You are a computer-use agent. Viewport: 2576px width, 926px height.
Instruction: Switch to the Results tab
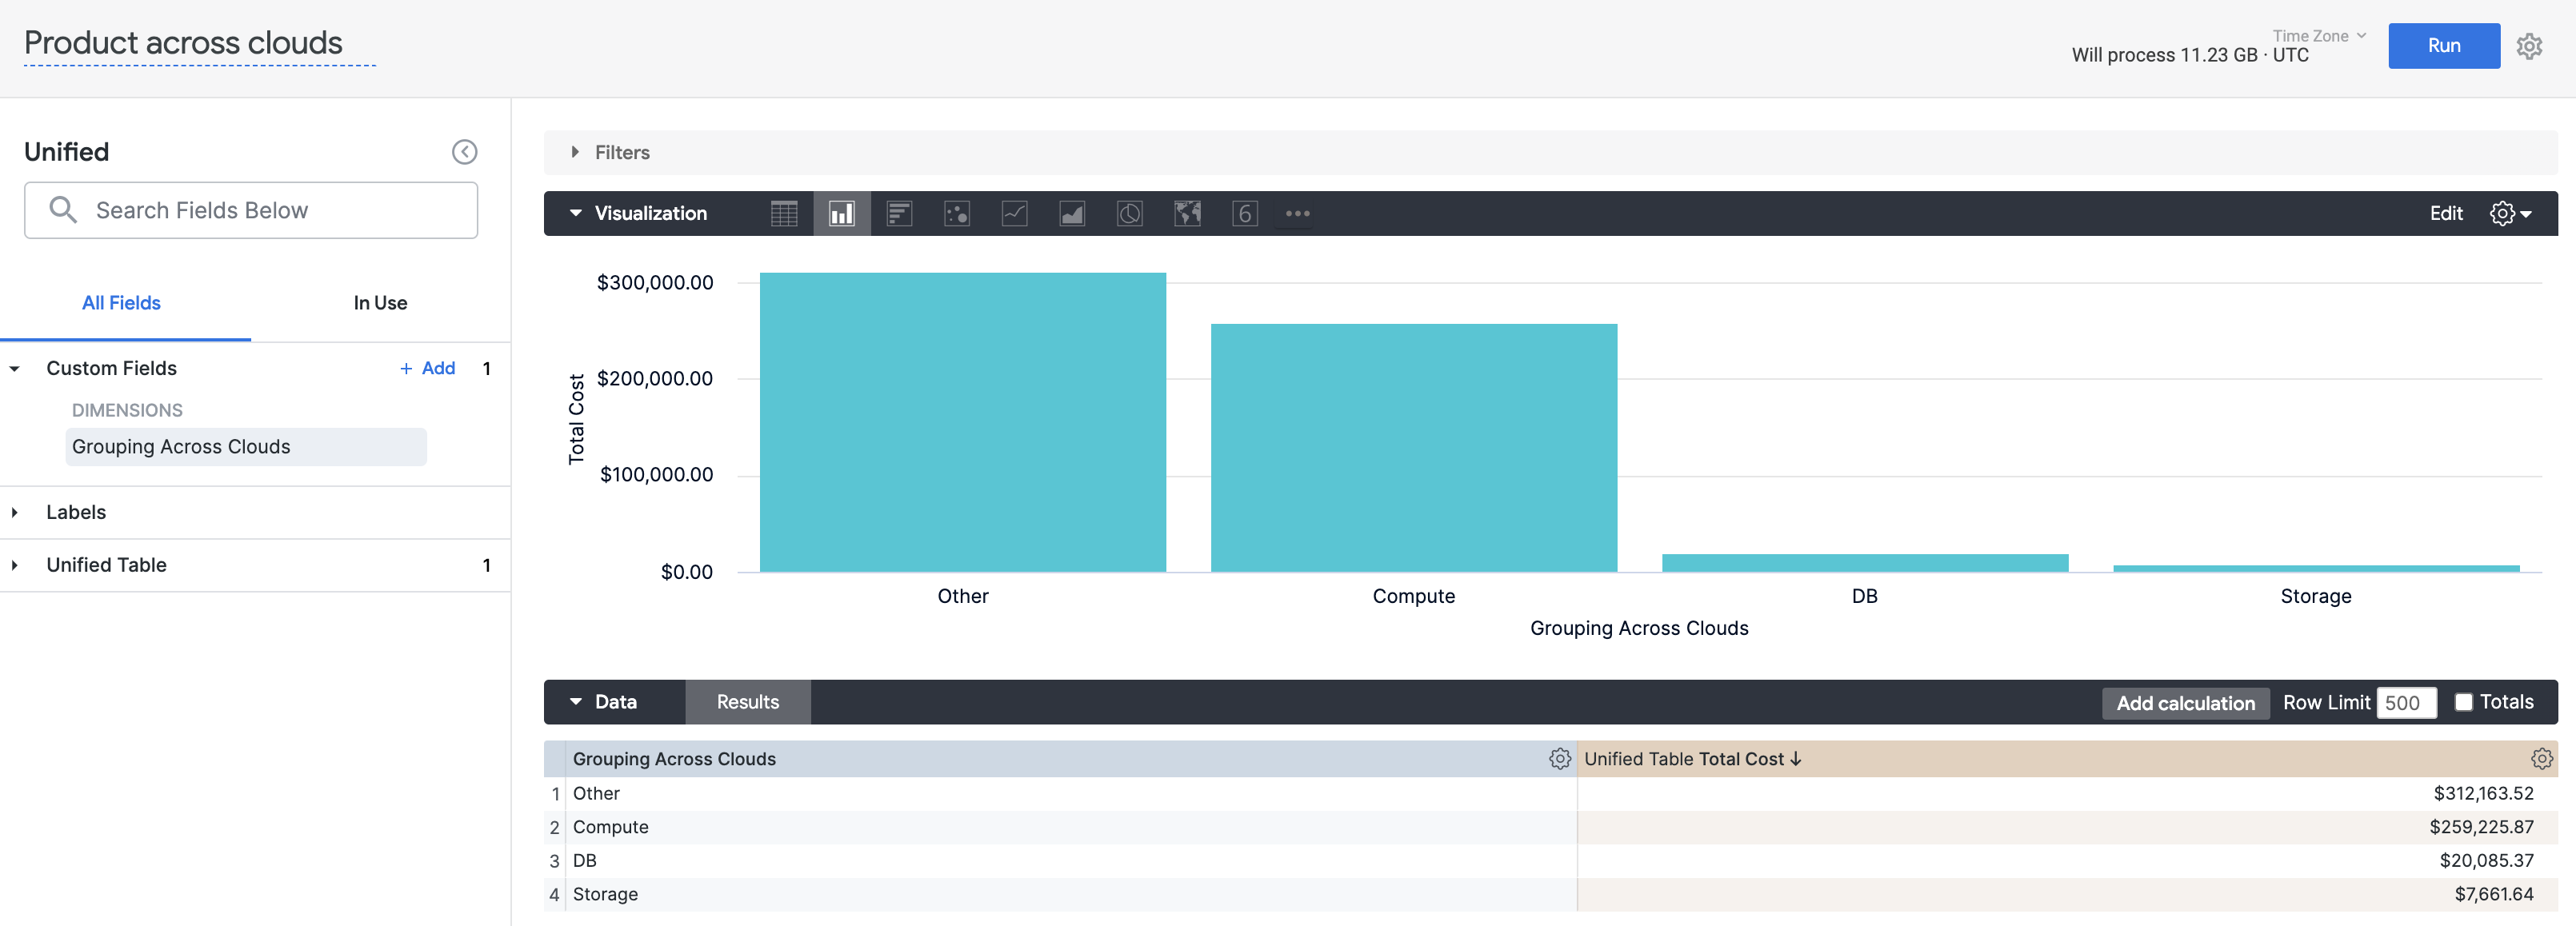(747, 702)
